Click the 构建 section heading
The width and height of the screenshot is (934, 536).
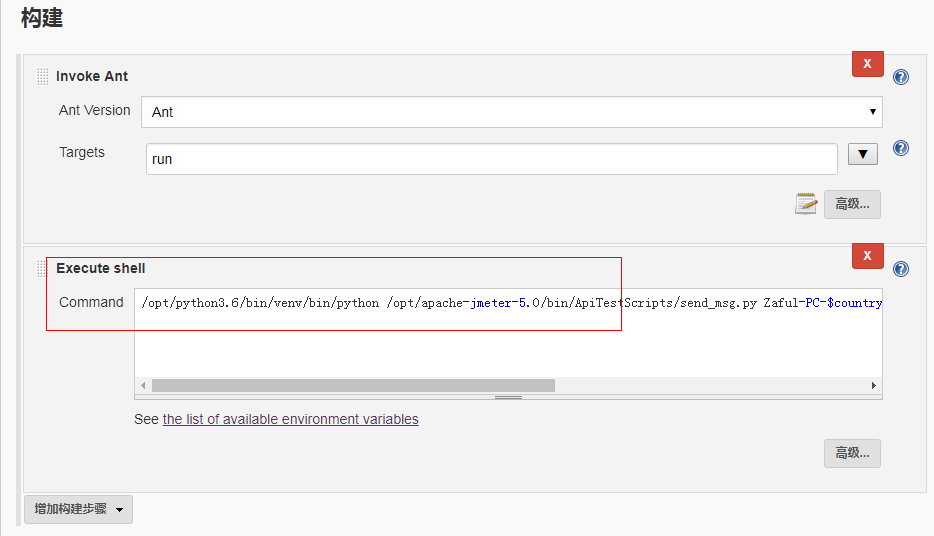click(x=42, y=17)
